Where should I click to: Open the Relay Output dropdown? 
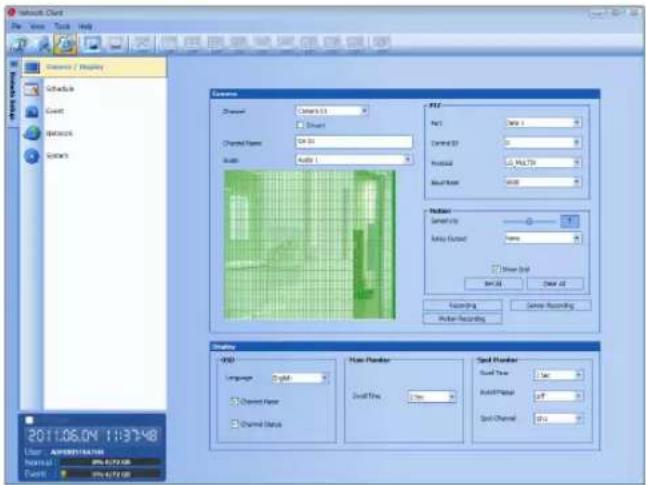tap(543, 238)
